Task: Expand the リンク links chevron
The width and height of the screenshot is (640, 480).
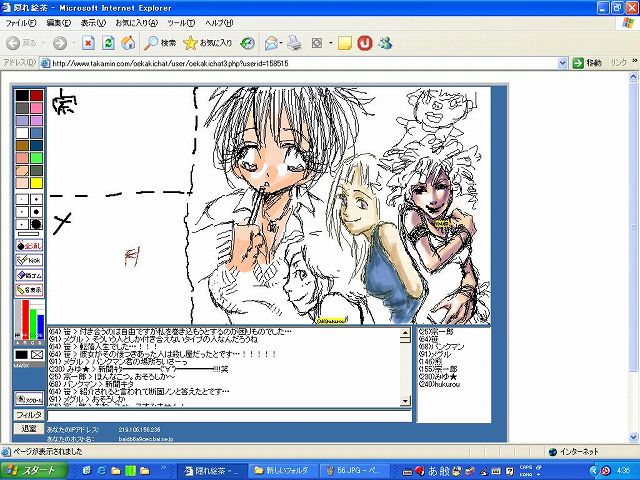Action: pos(635,62)
